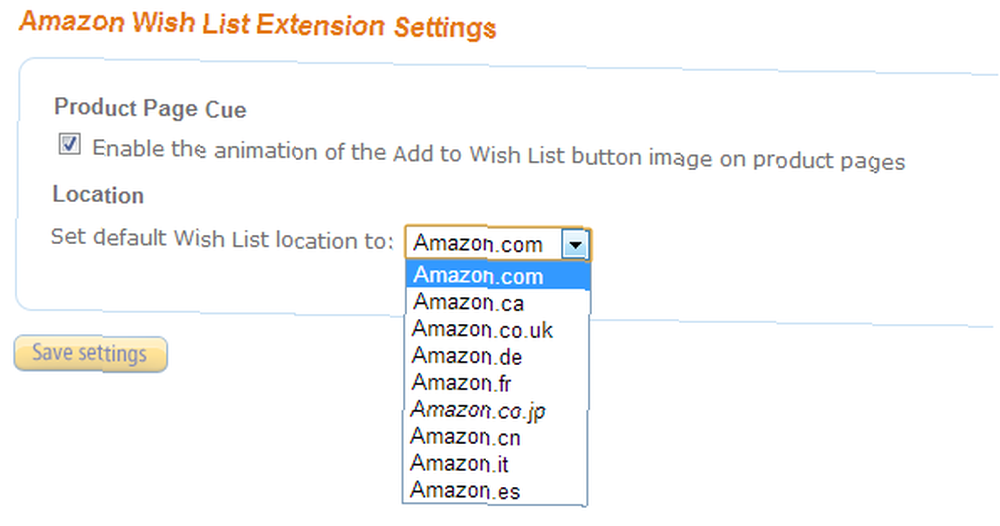Screen dimensions: 1000x526
Task: Click the Location section heading
Action: pyautogui.click(x=98, y=194)
